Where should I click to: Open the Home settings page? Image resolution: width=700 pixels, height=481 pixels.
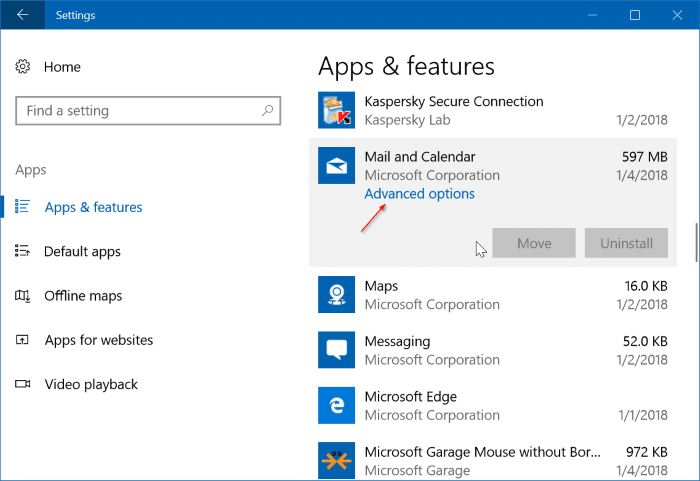[x=62, y=67]
